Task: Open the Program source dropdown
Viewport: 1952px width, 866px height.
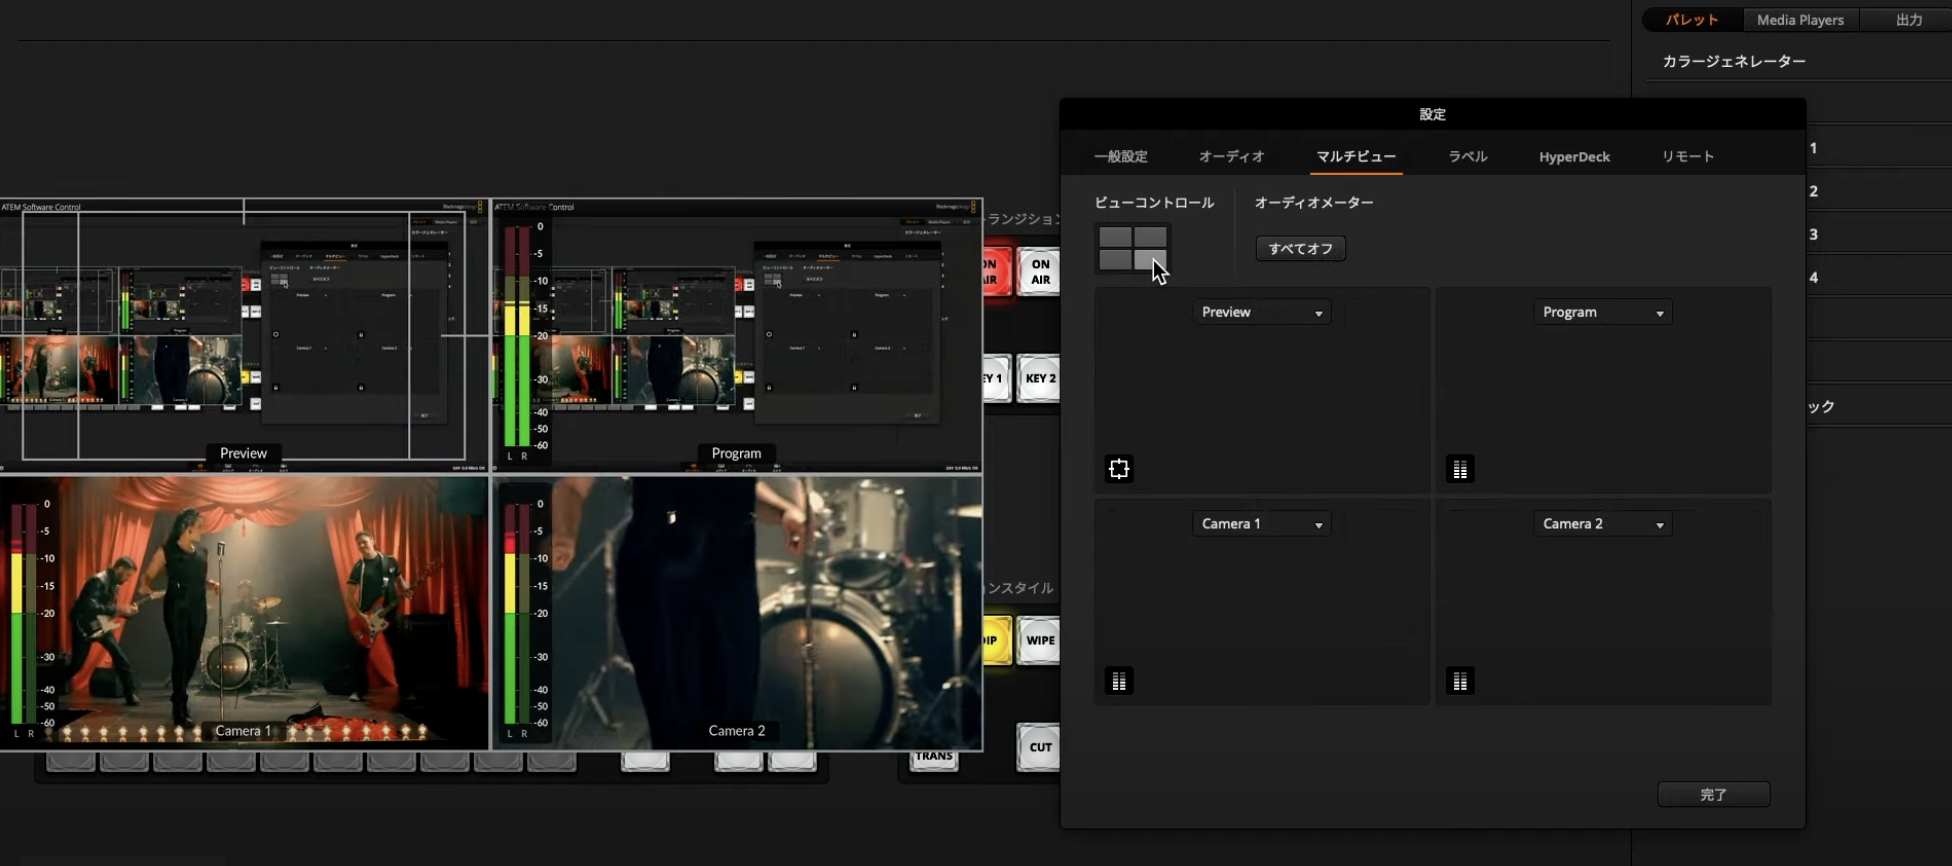Action: click(x=1602, y=313)
